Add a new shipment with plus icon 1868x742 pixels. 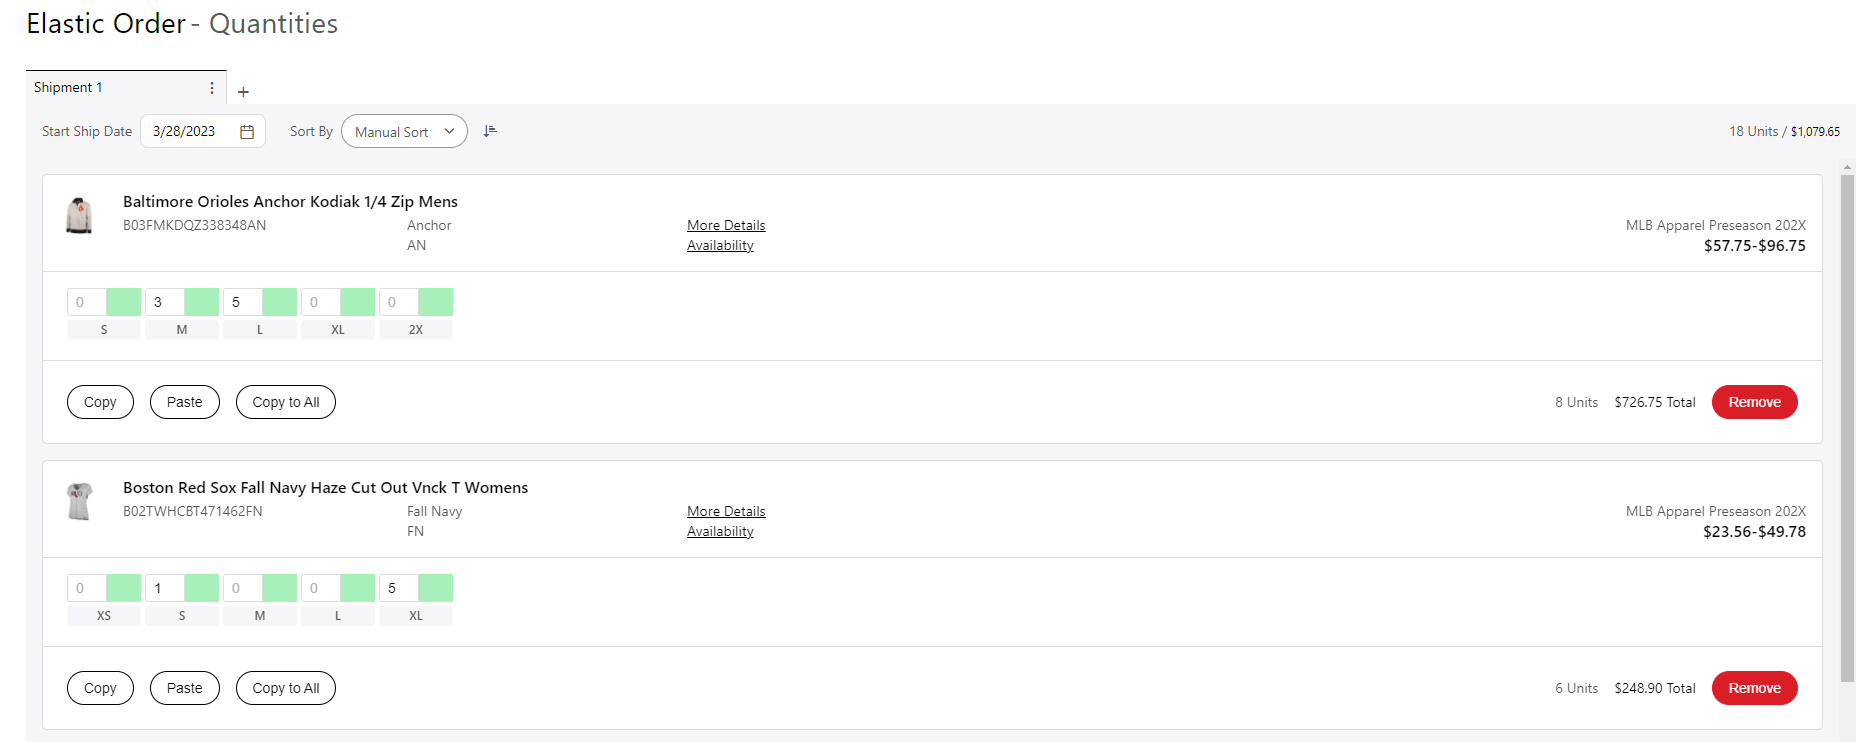click(243, 92)
